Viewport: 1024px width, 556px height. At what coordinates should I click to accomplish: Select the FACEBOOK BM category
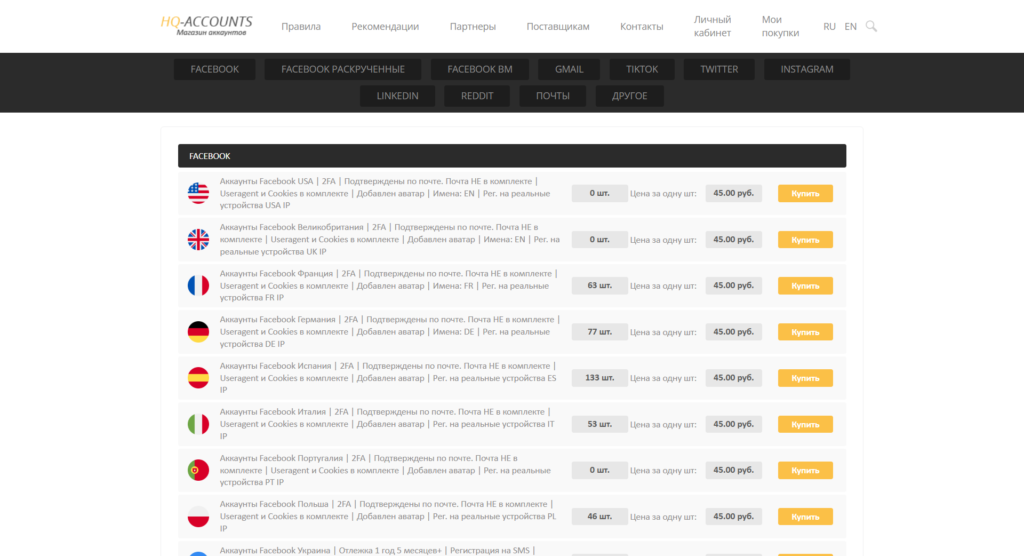(480, 69)
